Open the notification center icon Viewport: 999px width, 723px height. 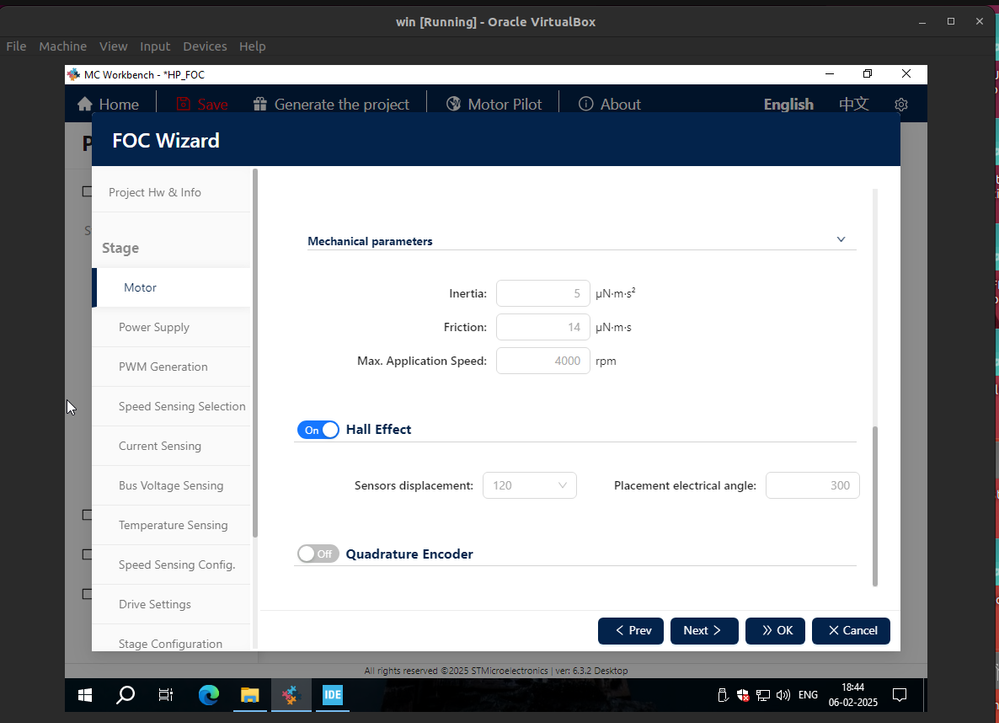click(x=900, y=695)
